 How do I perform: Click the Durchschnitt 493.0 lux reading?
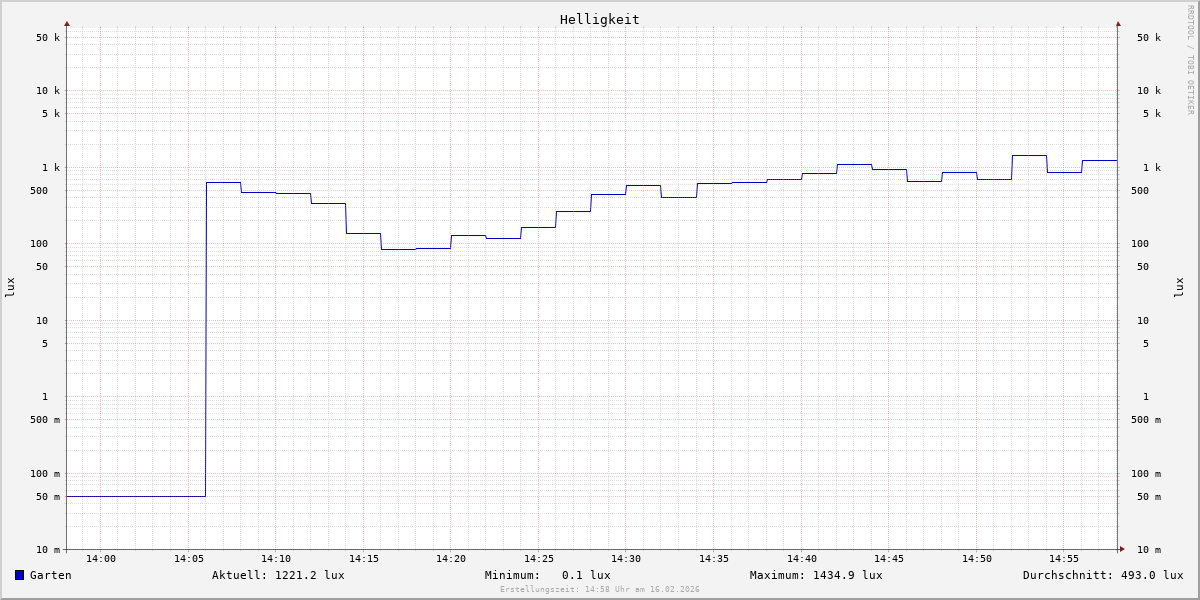[1102, 575]
